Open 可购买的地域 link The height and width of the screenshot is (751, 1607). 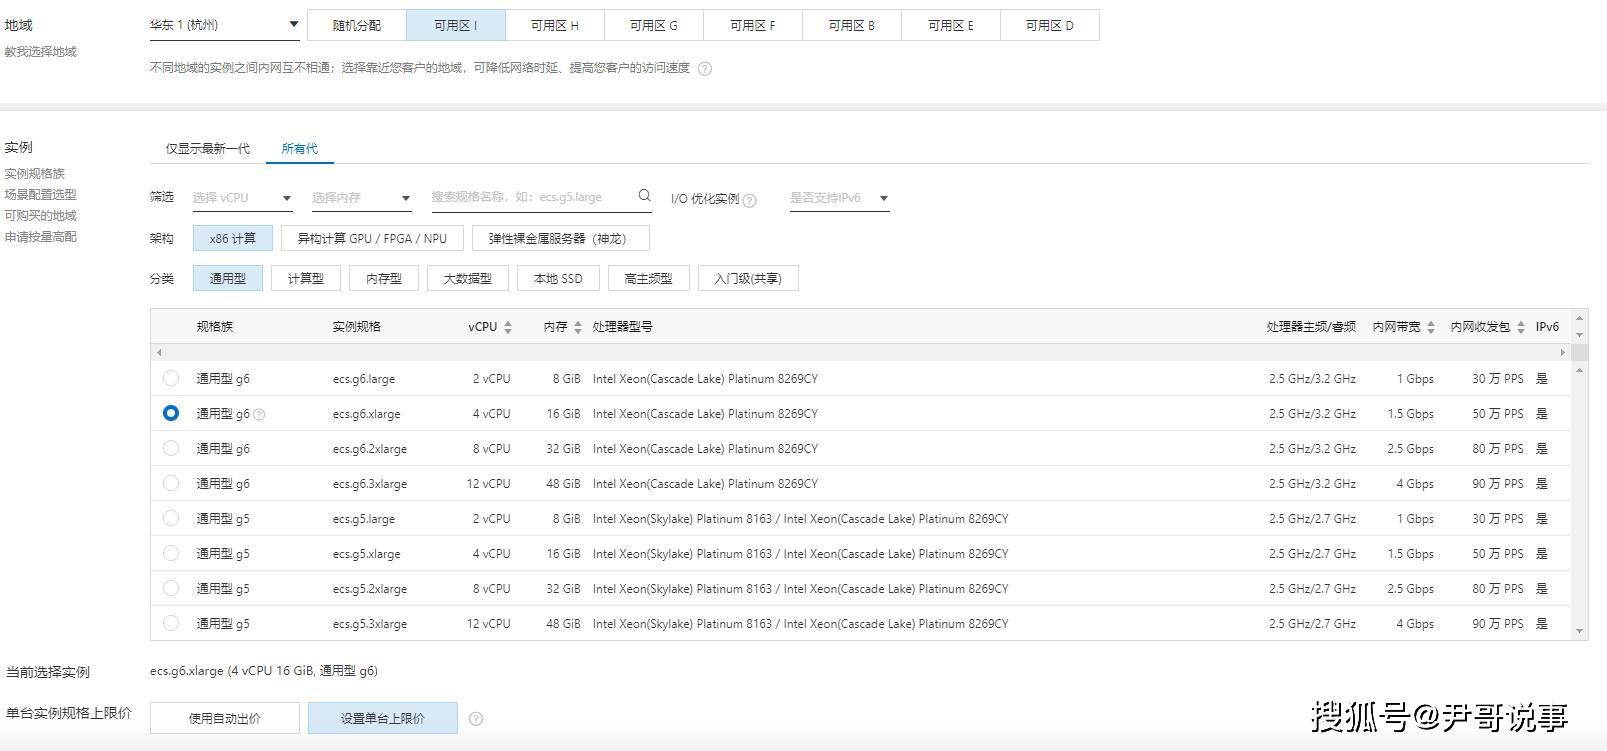(x=40, y=216)
